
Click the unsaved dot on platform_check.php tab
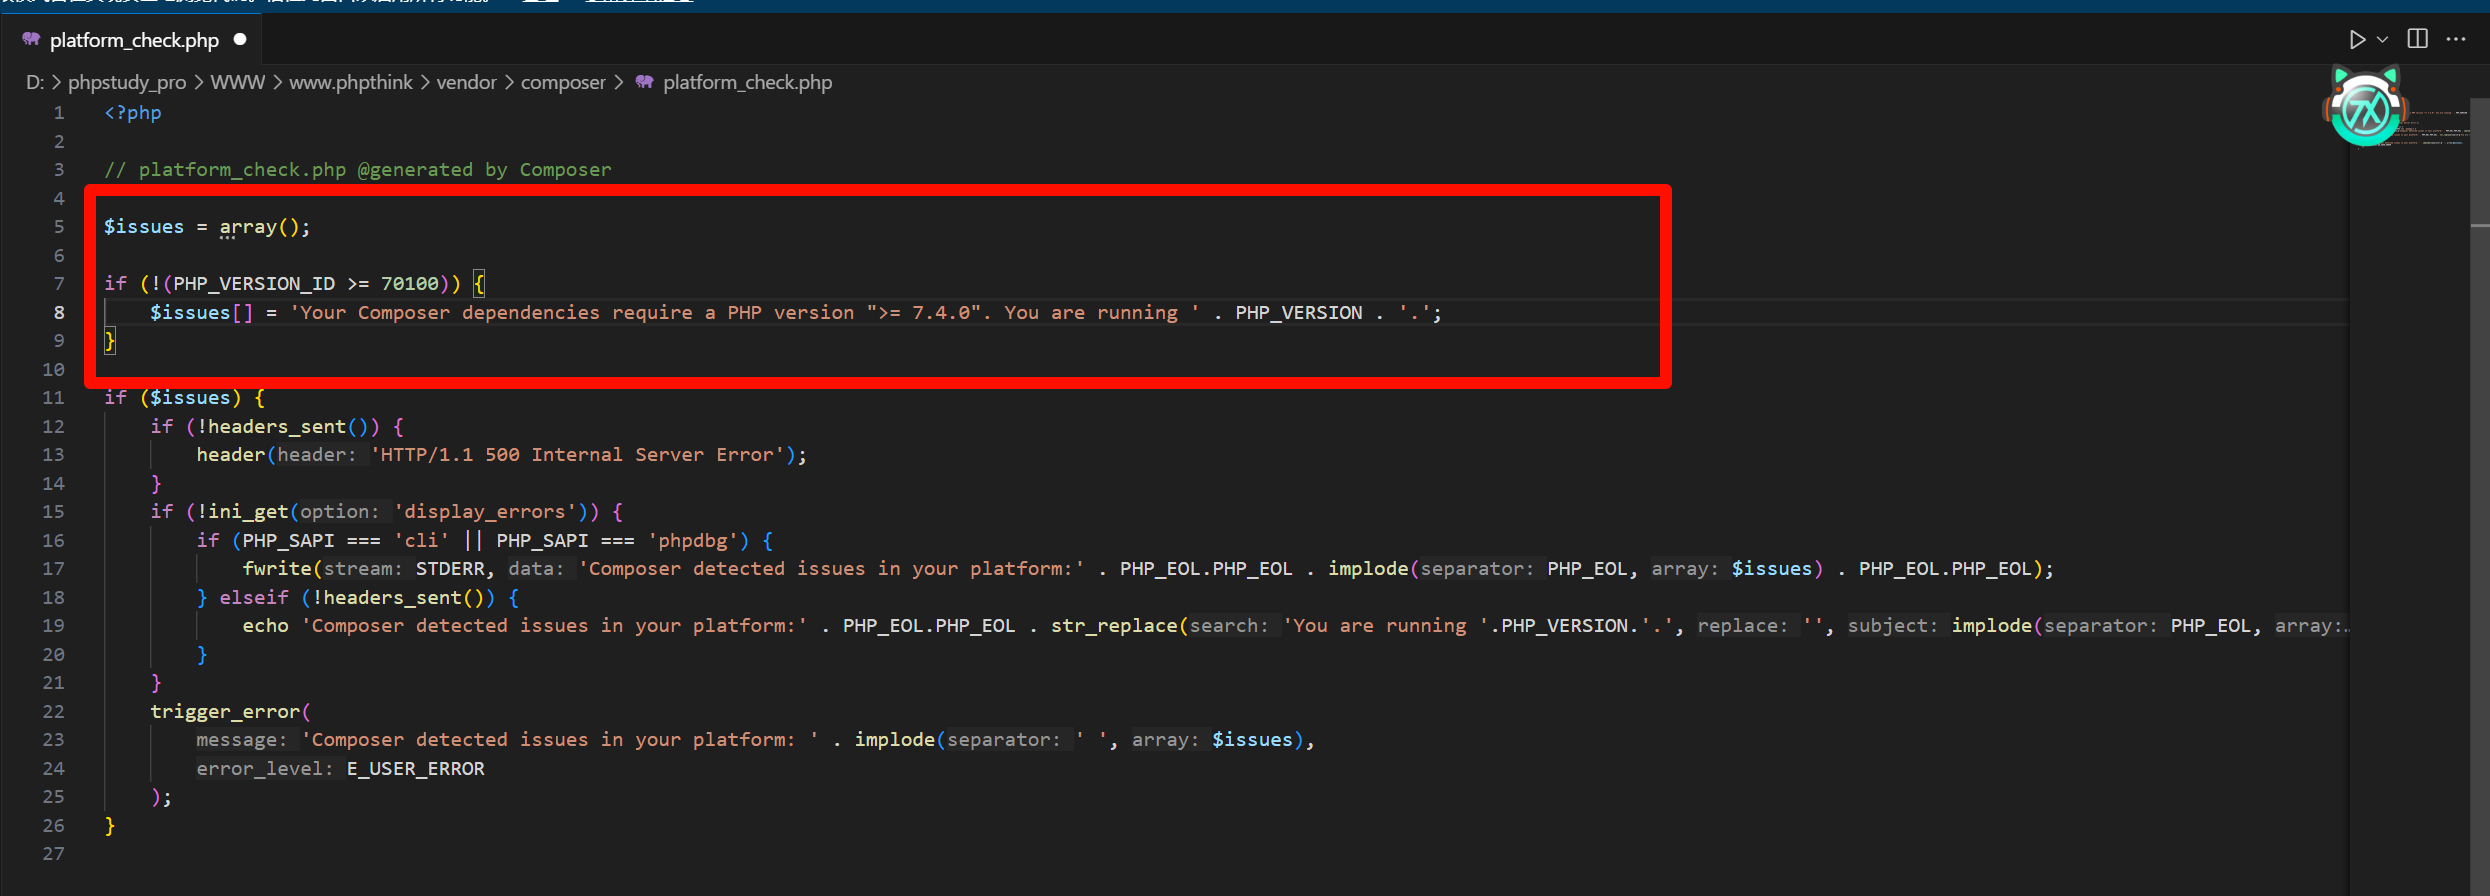240,40
